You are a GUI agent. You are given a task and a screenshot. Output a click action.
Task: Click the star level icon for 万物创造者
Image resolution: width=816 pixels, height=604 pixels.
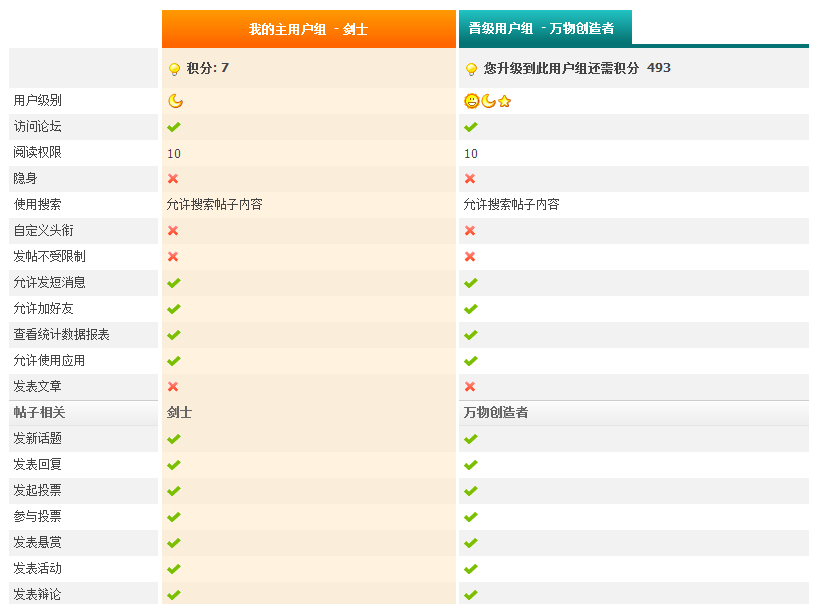pos(504,101)
